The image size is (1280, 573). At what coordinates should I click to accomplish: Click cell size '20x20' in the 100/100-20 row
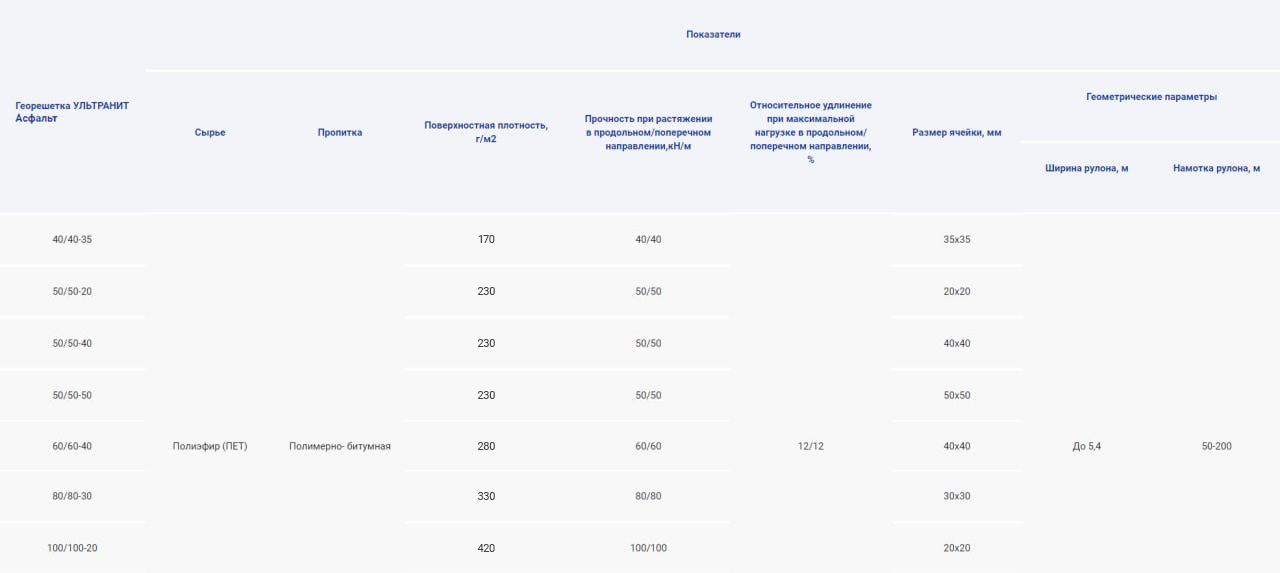957,548
